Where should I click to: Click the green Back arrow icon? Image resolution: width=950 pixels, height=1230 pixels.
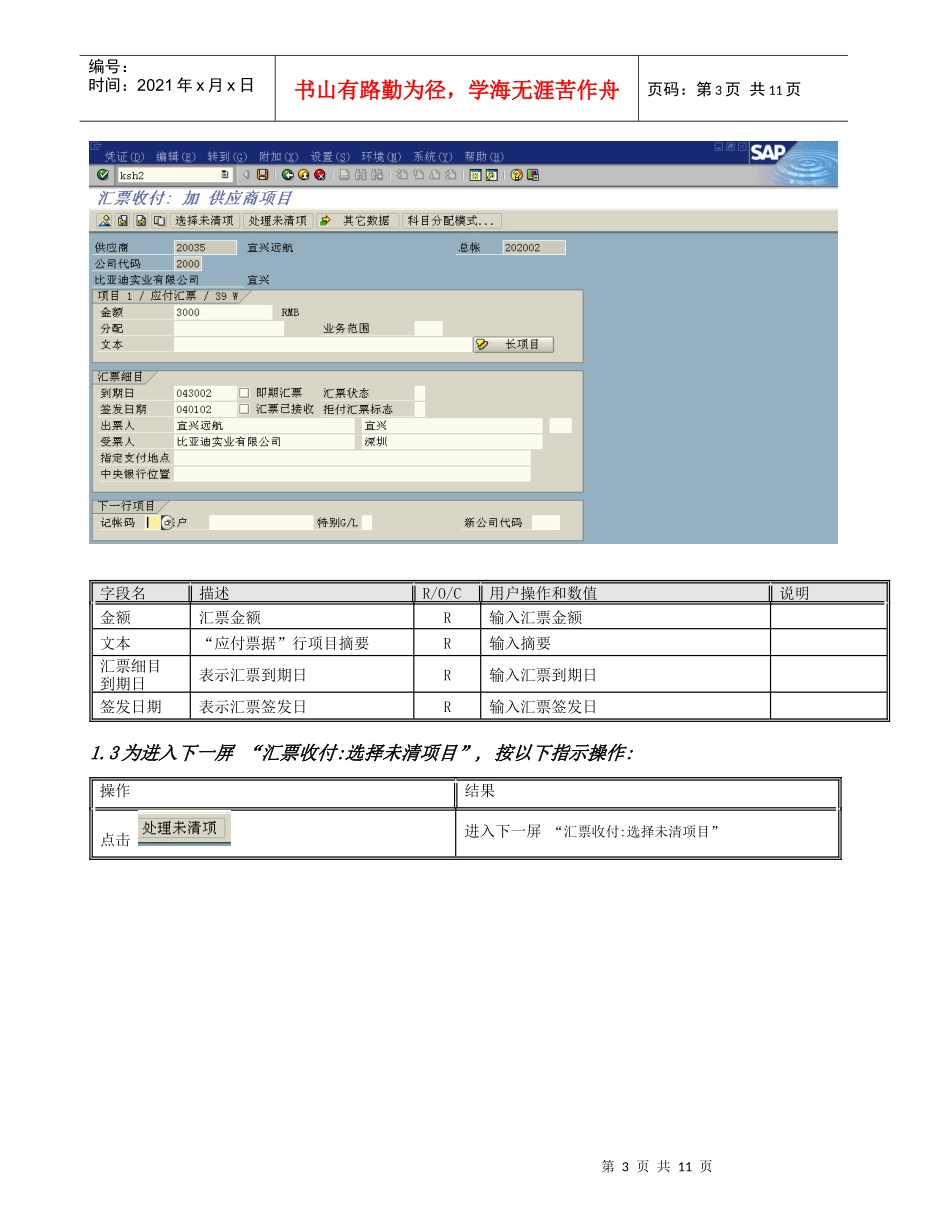pos(288,175)
